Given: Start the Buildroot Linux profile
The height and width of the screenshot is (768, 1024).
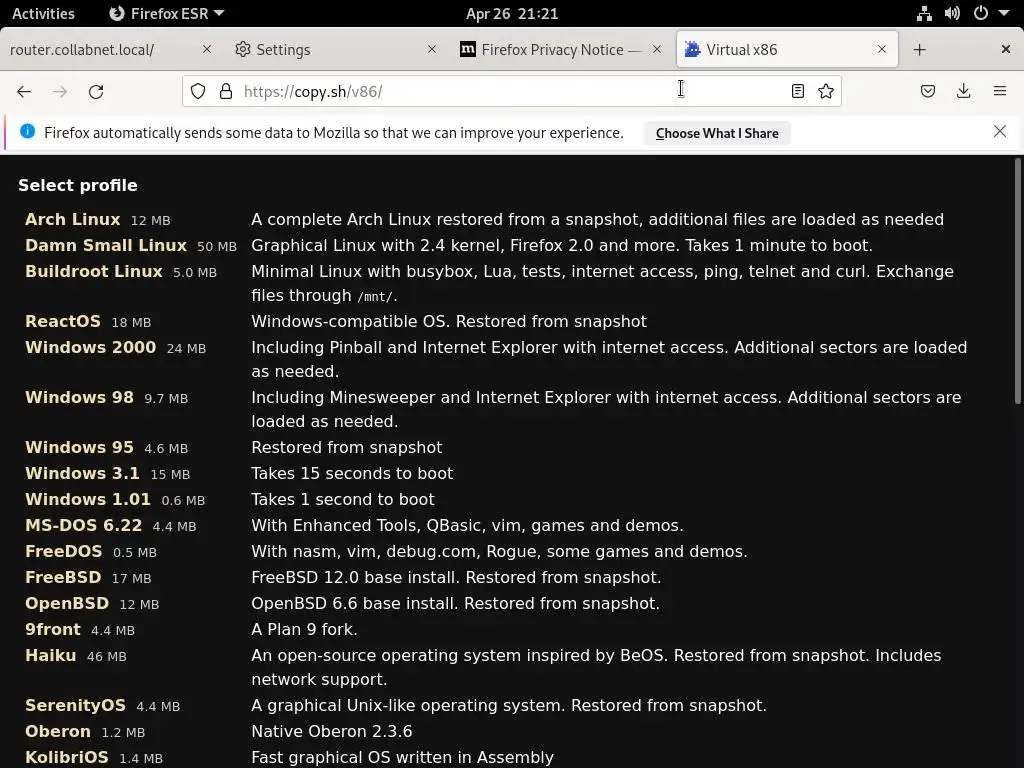Looking at the screenshot, I should [x=93, y=272].
